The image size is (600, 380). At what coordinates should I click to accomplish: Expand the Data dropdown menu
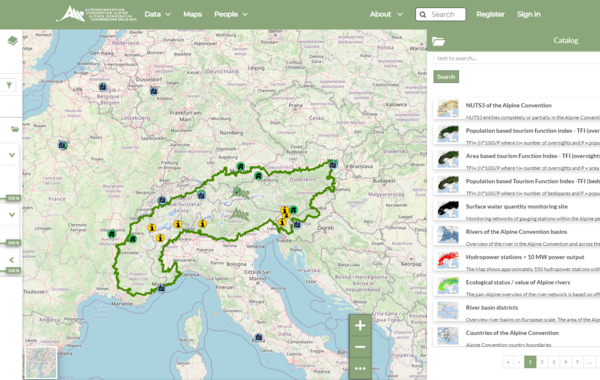(157, 14)
